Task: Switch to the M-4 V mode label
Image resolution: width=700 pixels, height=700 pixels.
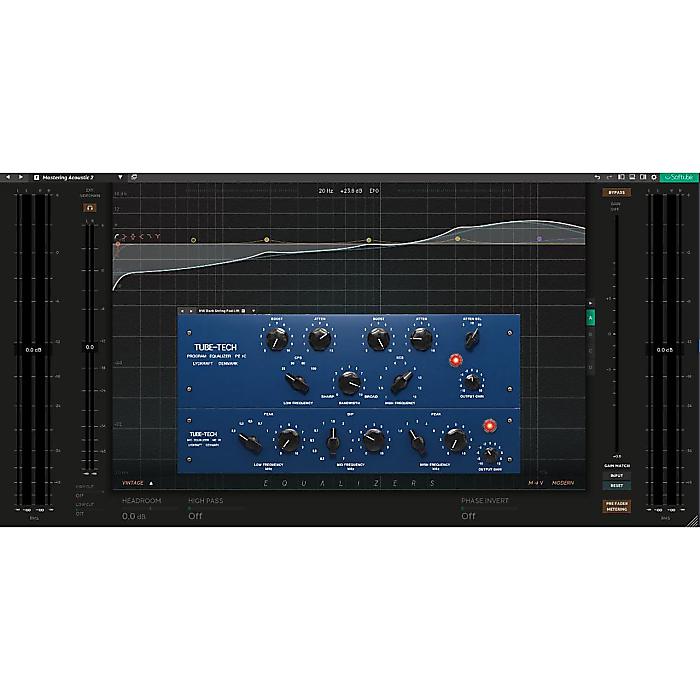Action: coord(536,483)
